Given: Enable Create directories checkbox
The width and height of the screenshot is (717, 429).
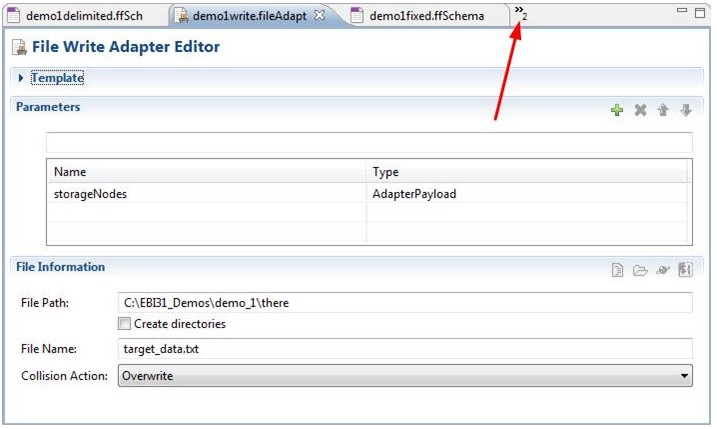Looking at the screenshot, I should 124,324.
